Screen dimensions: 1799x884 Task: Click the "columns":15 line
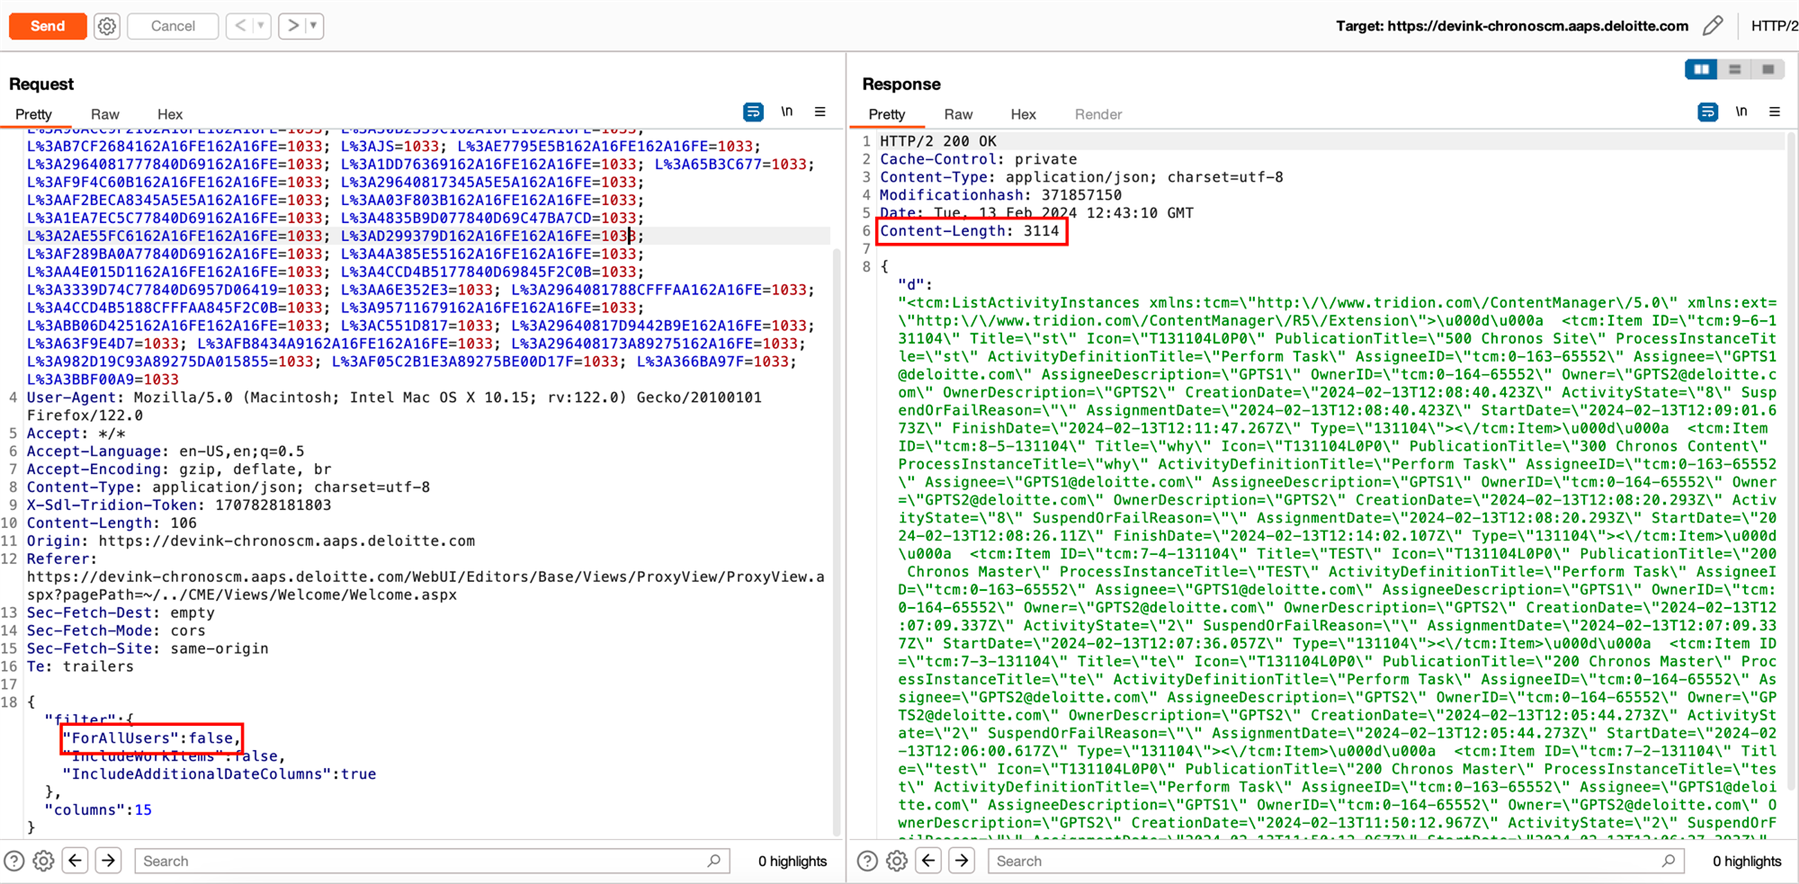[98, 810]
